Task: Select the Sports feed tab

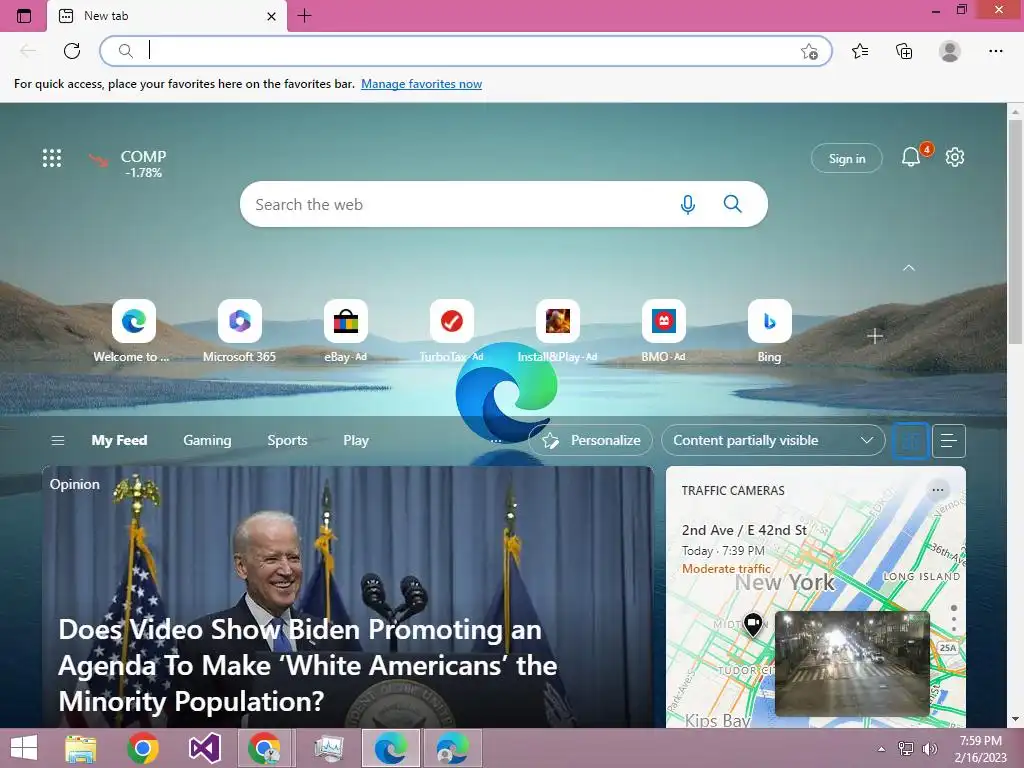Action: (287, 440)
